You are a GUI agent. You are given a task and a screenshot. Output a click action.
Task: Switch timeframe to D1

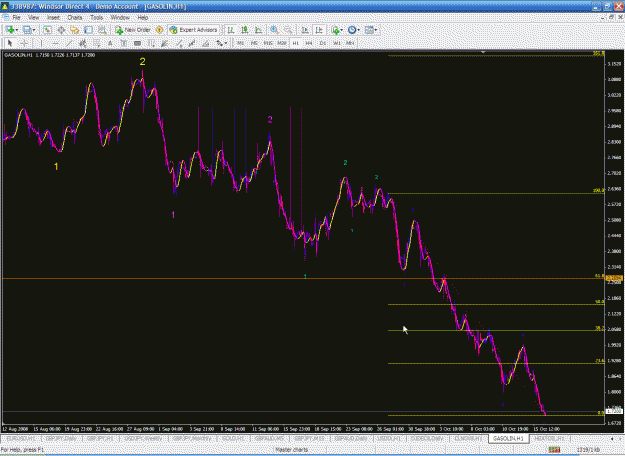coord(323,43)
